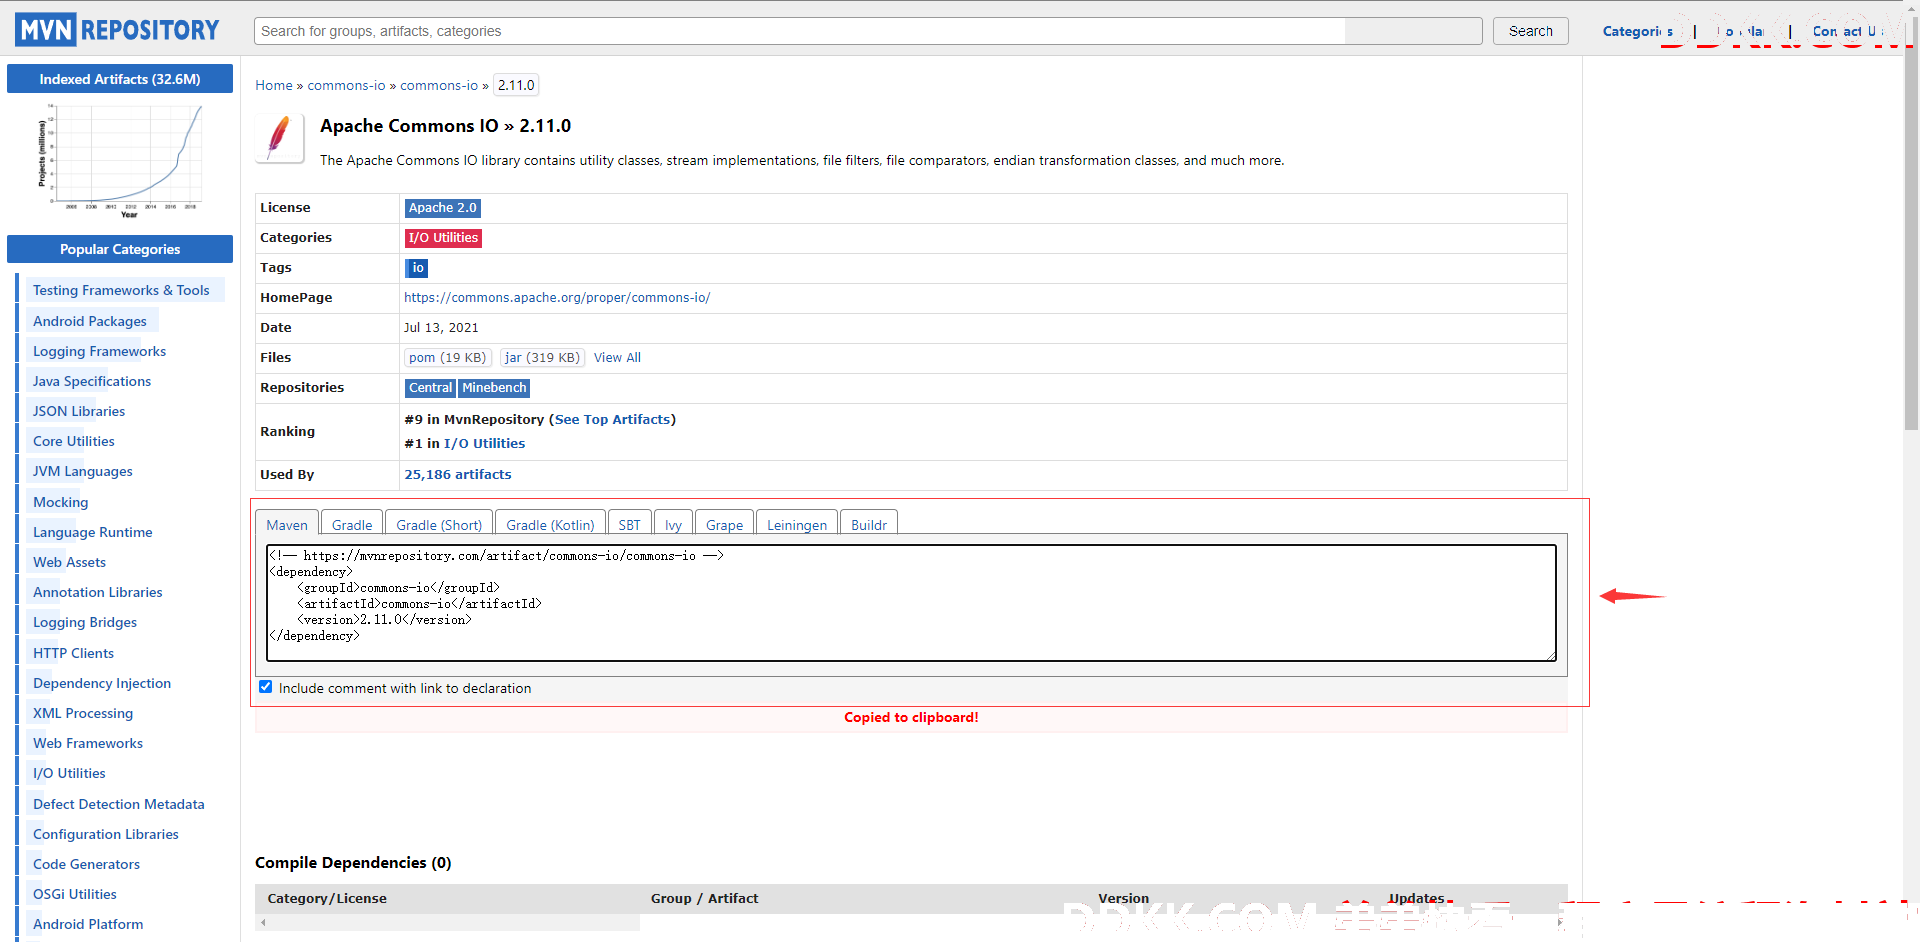Open I/O Utilities ranking link
The width and height of the screenshot is (1920, 942).
click(484, 443)
